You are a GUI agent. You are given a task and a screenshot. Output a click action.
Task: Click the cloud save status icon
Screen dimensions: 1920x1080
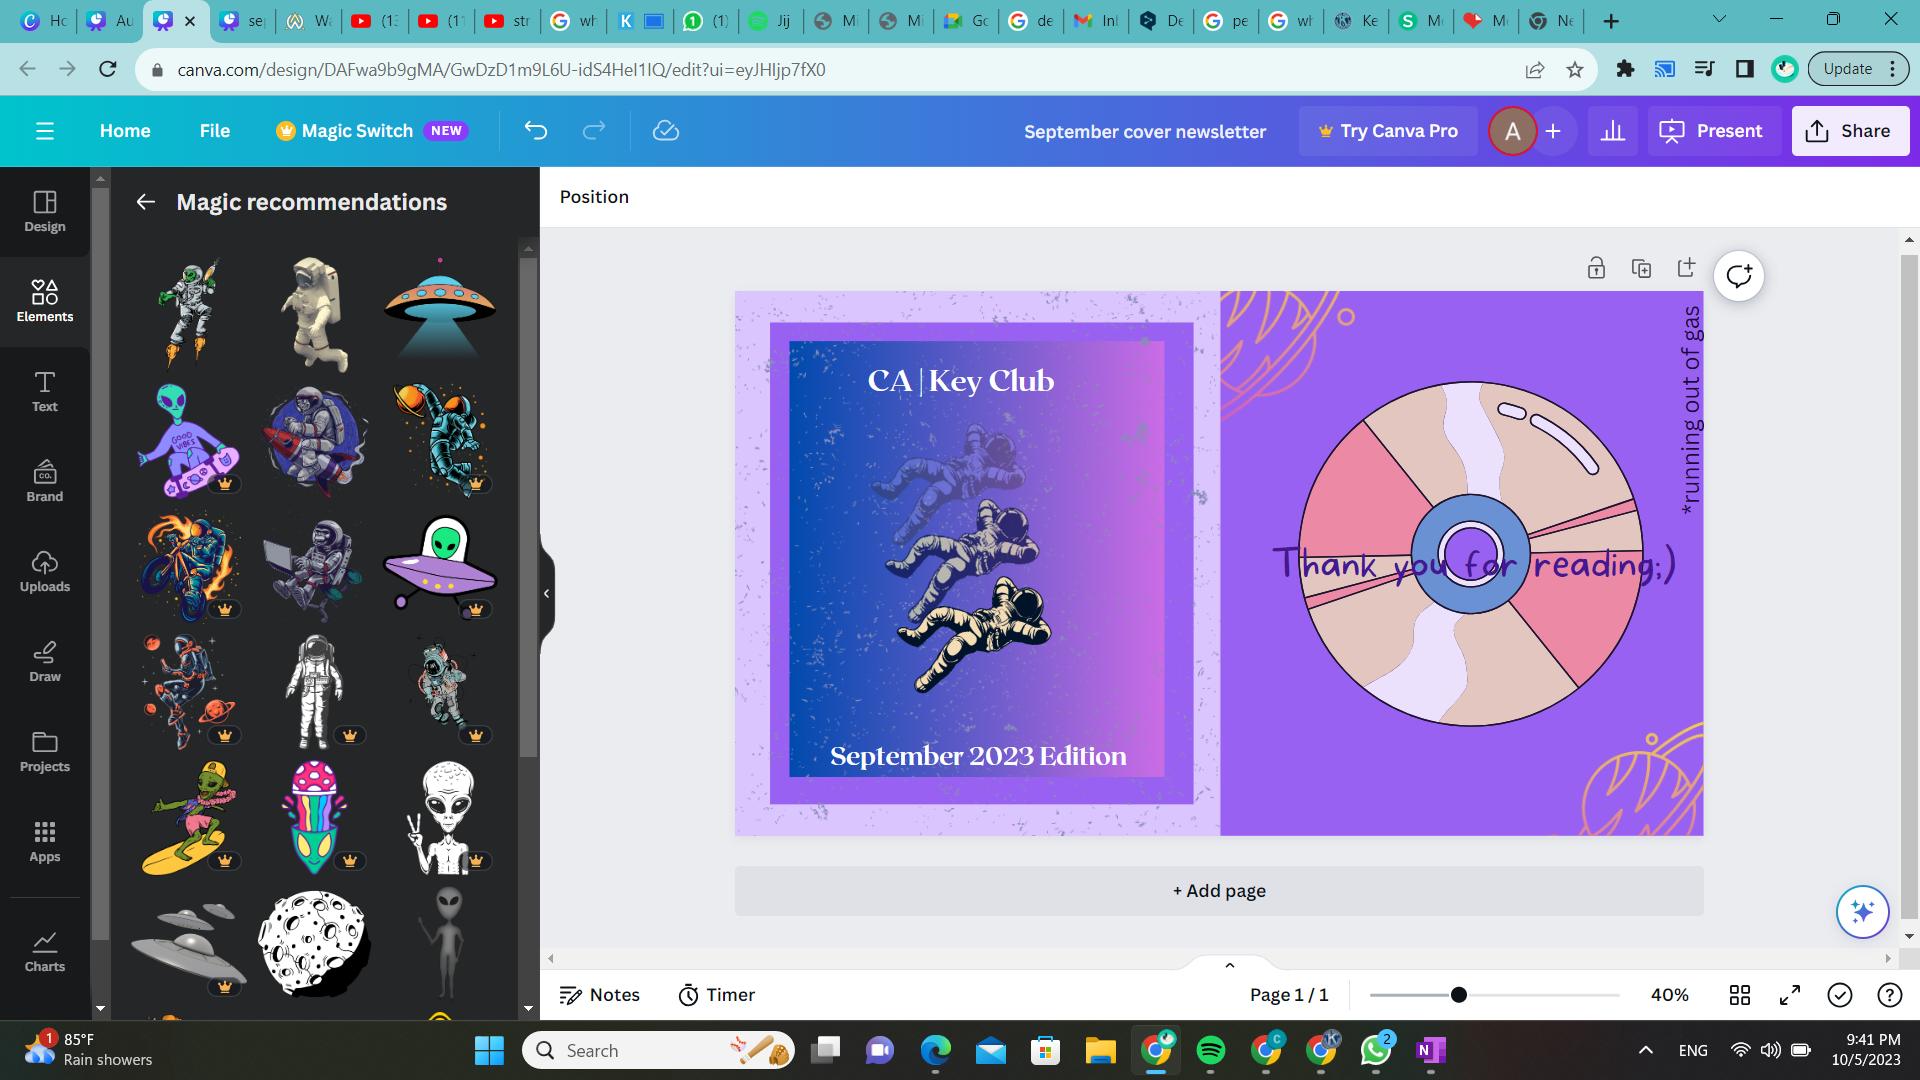665,131
